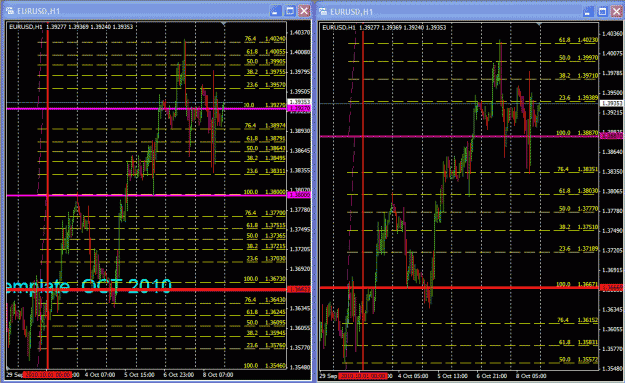
Task: Click the '76.4 1.36152' level in right chart
Action: (578, 320)
